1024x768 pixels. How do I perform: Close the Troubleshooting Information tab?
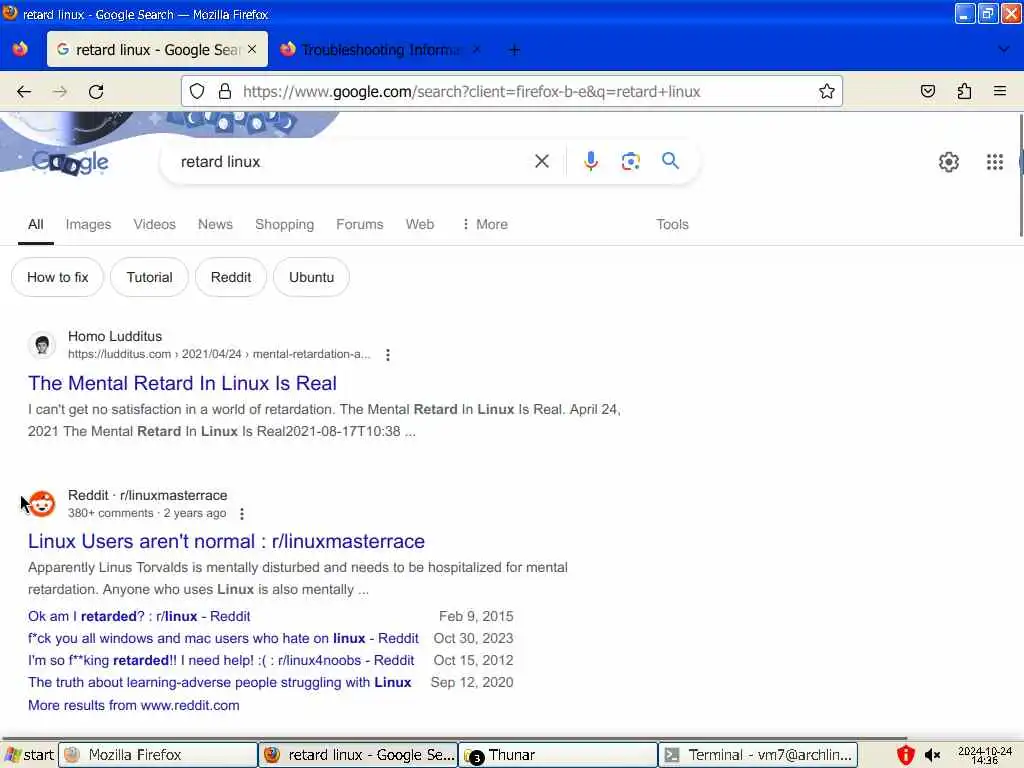coord(477,50)
